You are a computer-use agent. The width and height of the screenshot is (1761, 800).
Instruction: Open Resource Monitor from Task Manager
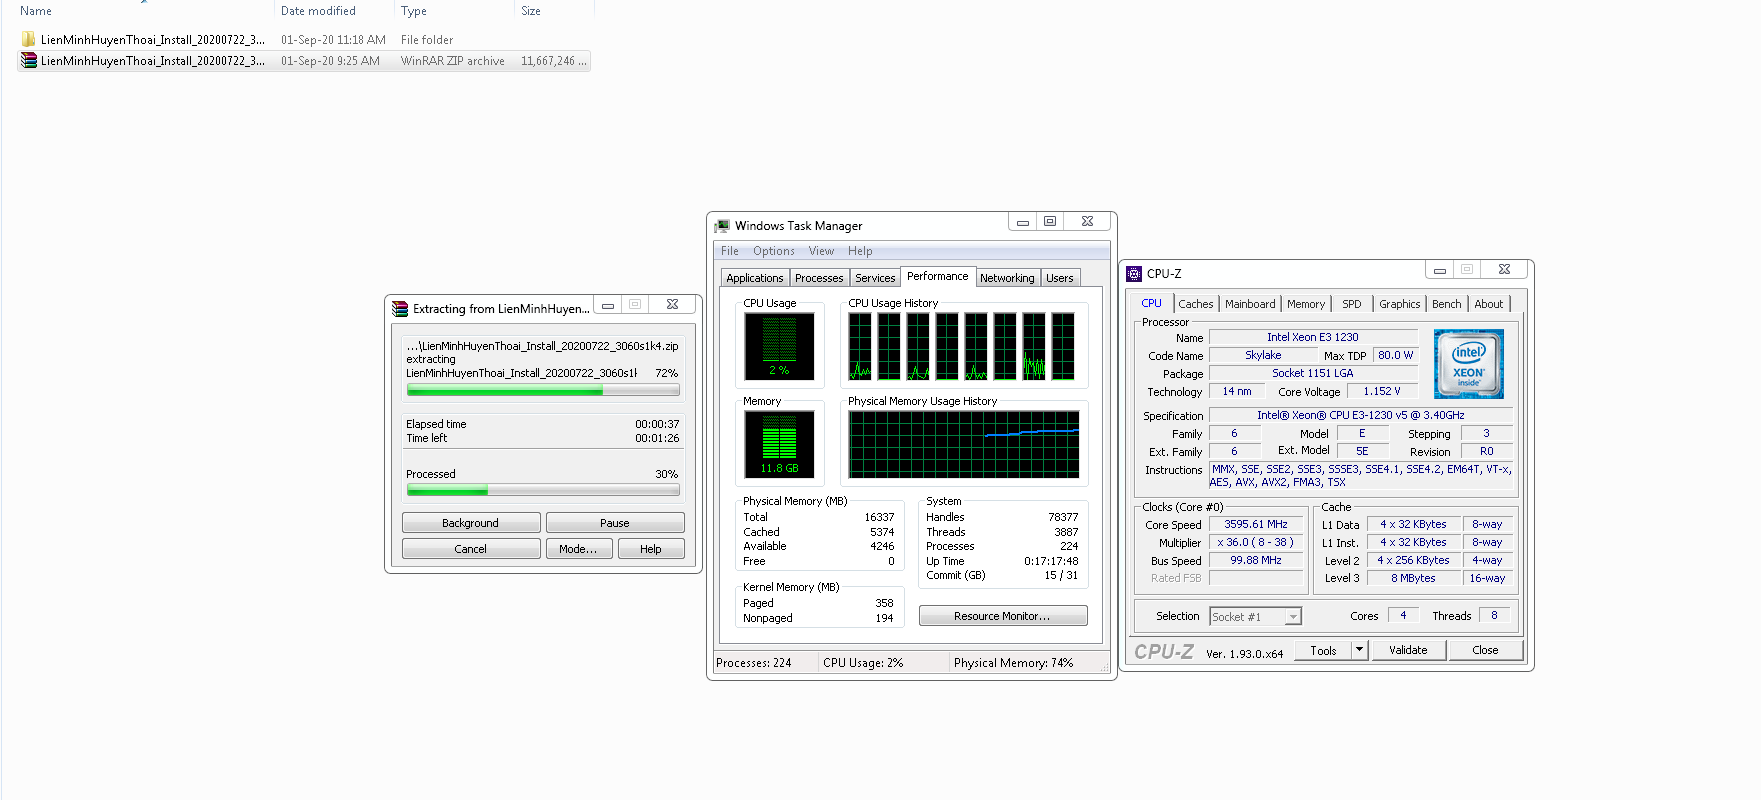tap(1003, 616)
